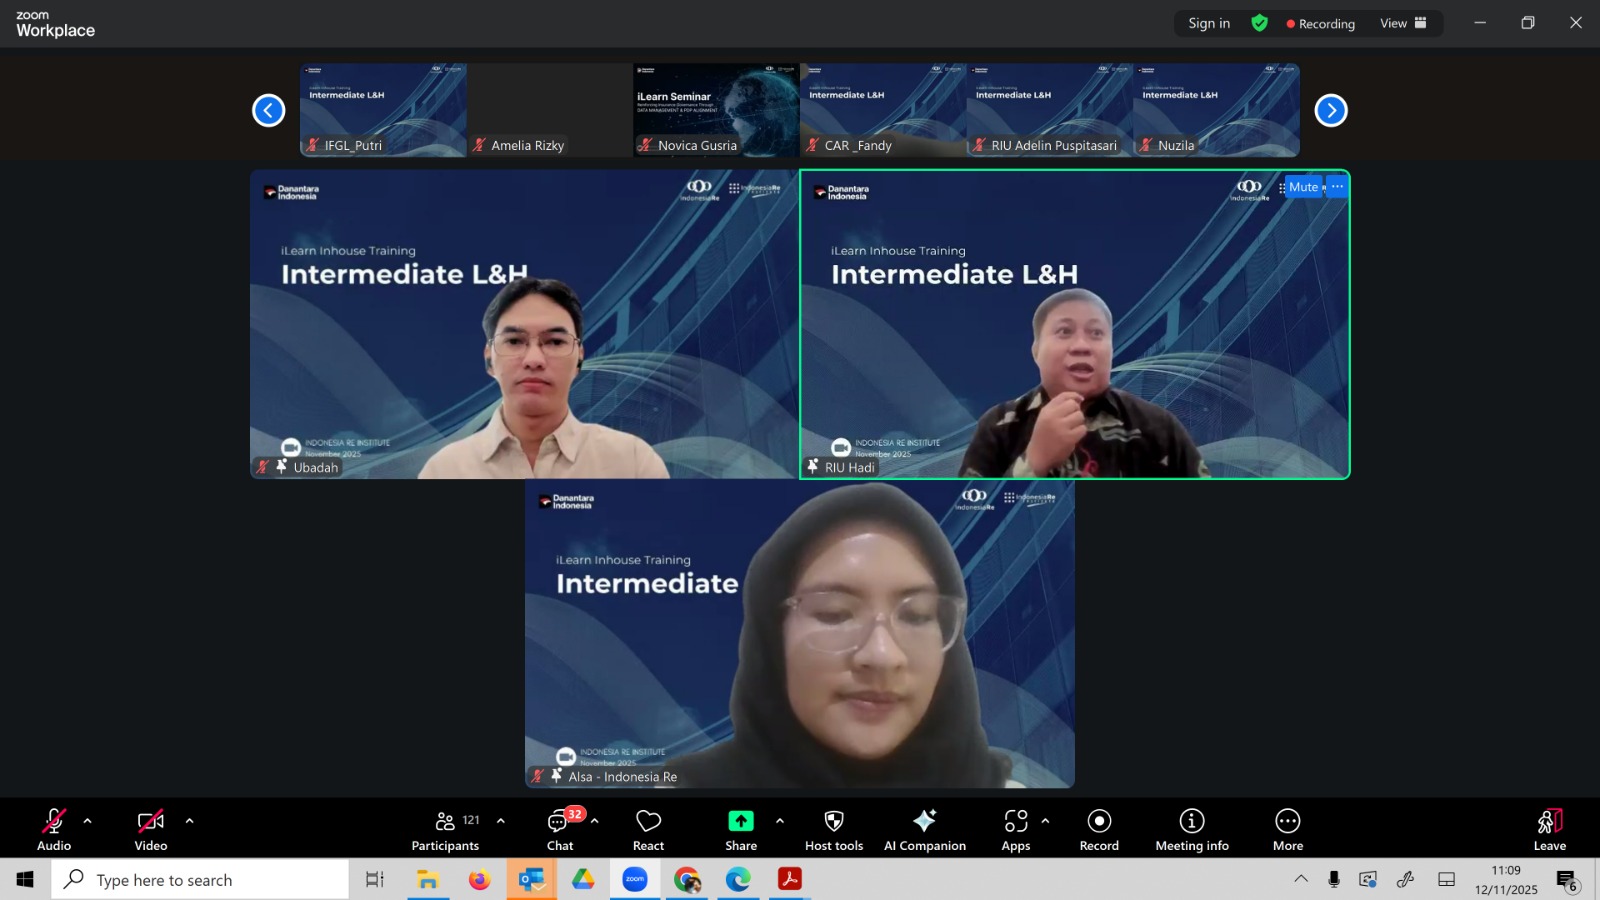Screen dimensions: 1600x900
Task: Open Firefox from the Windows taskbar
Action: click(480, 880)
